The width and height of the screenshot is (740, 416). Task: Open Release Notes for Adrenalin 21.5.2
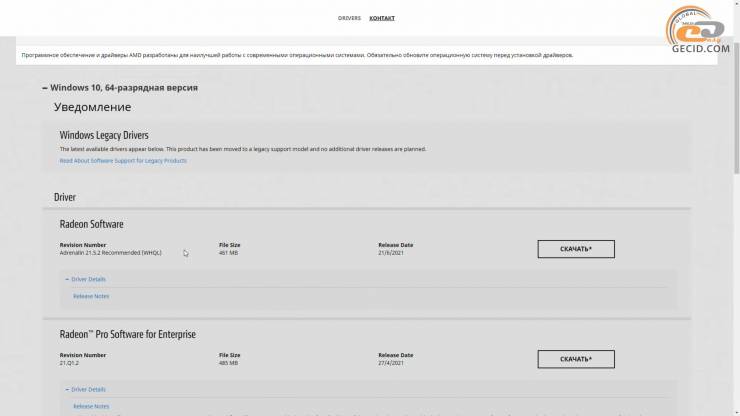pos(91,296)
